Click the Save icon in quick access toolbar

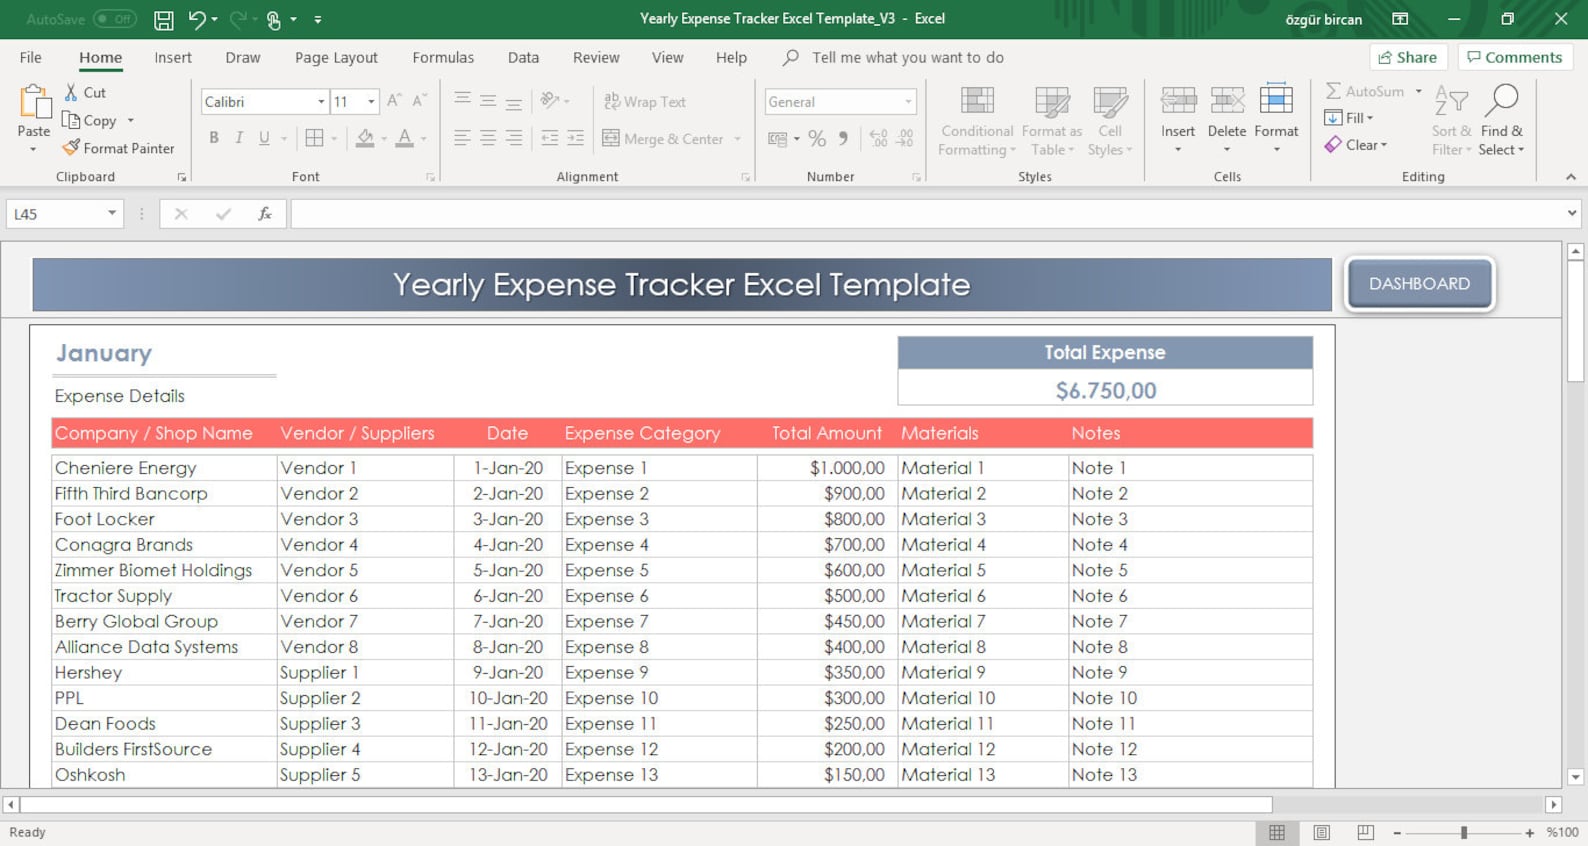[x=164, y=19]
